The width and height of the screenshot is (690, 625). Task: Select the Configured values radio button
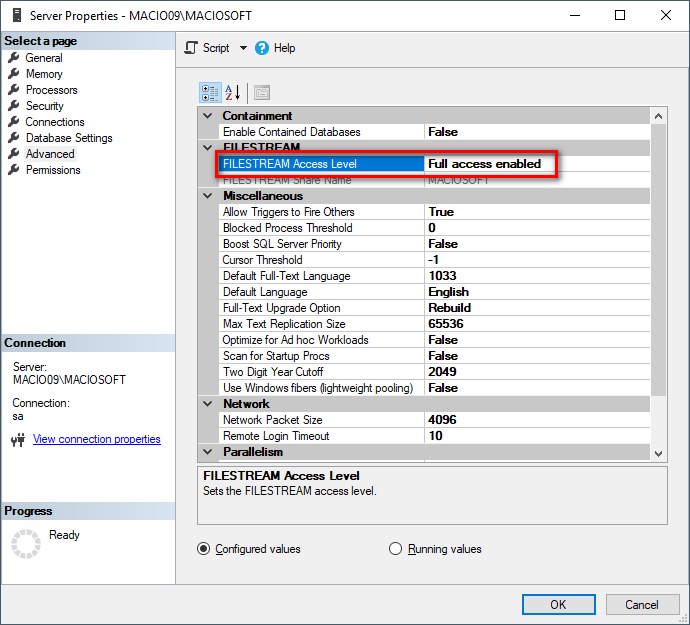point(204,549)
